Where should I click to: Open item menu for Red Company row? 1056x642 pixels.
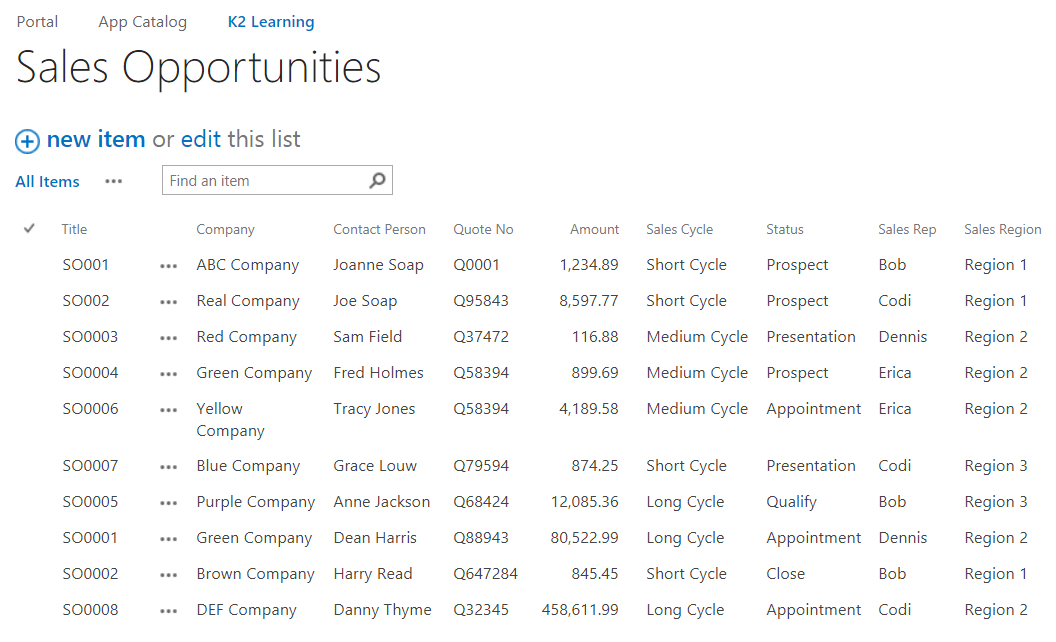coord(168,338)
